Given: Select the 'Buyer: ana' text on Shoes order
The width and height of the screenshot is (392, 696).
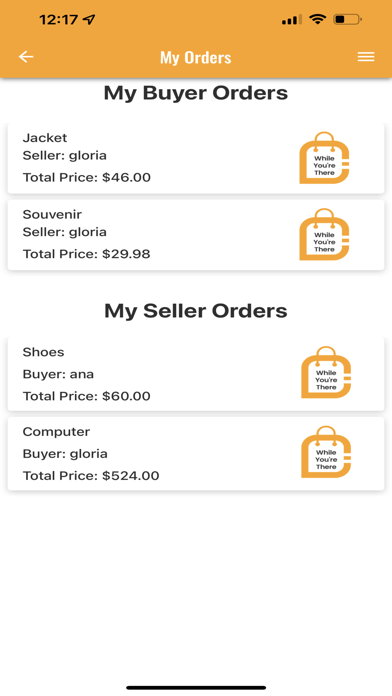Looking at the screenshot, I should (x=58, y=374).
